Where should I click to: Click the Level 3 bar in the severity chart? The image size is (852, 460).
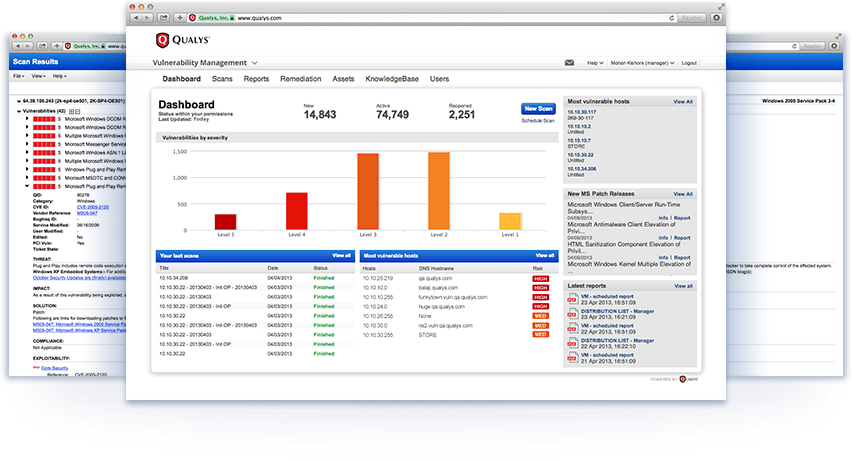point(368,191)
